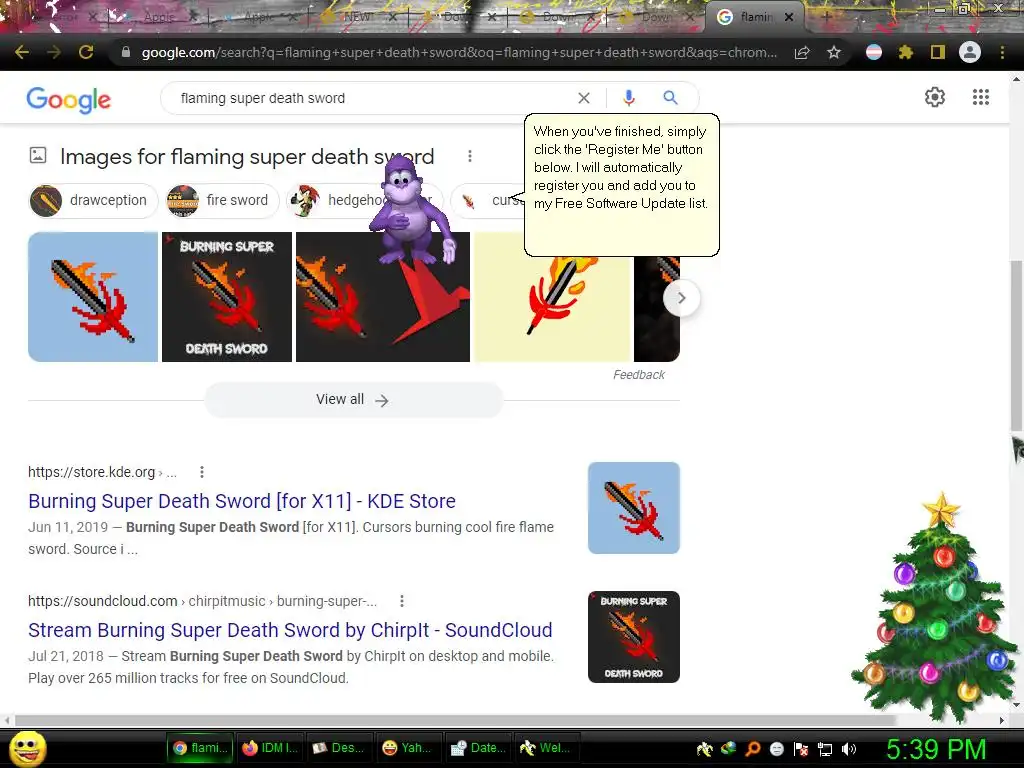Image resolution: width=1024 pixels, height=768 pixels.
Task: Click the Google logo
Action: pos(69,99)
